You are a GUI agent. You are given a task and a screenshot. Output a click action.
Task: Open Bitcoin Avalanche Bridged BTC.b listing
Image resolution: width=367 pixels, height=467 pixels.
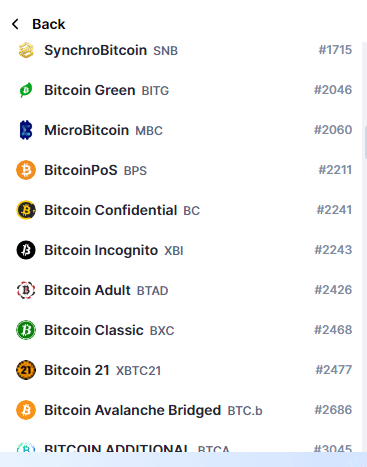pyautogui.click(x=184, y=410)
